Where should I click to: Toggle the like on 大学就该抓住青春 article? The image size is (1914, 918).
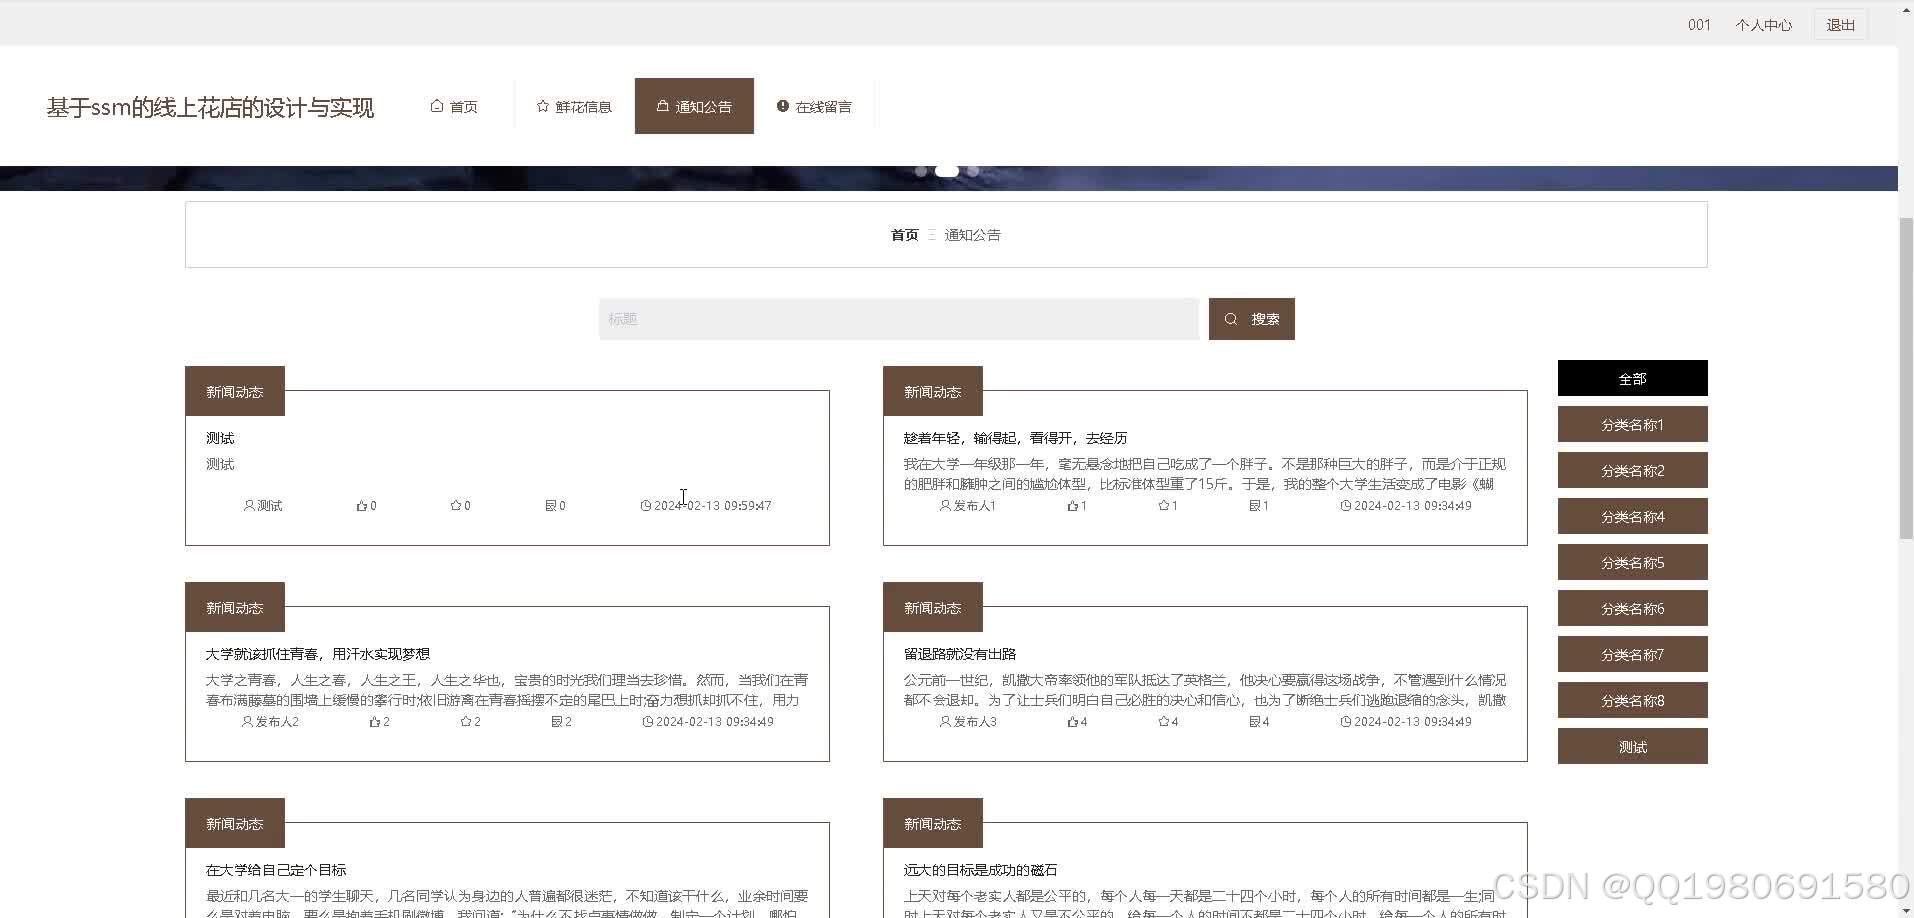click(372, 721)
